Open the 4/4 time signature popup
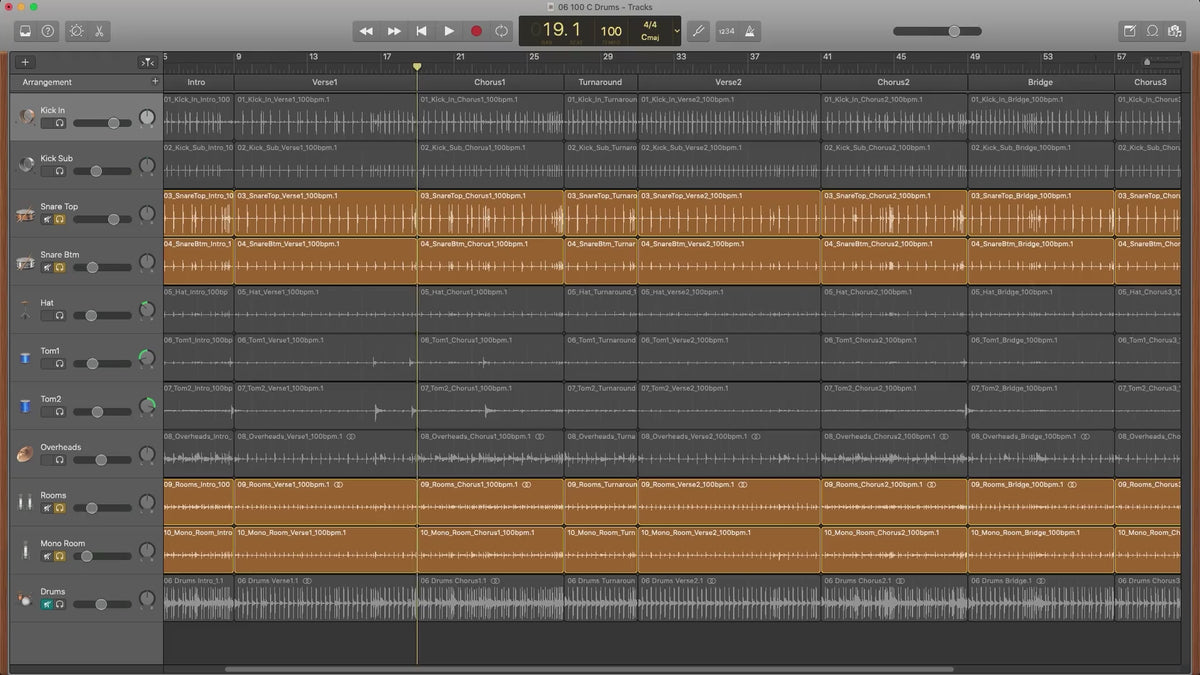 point(650,24)
